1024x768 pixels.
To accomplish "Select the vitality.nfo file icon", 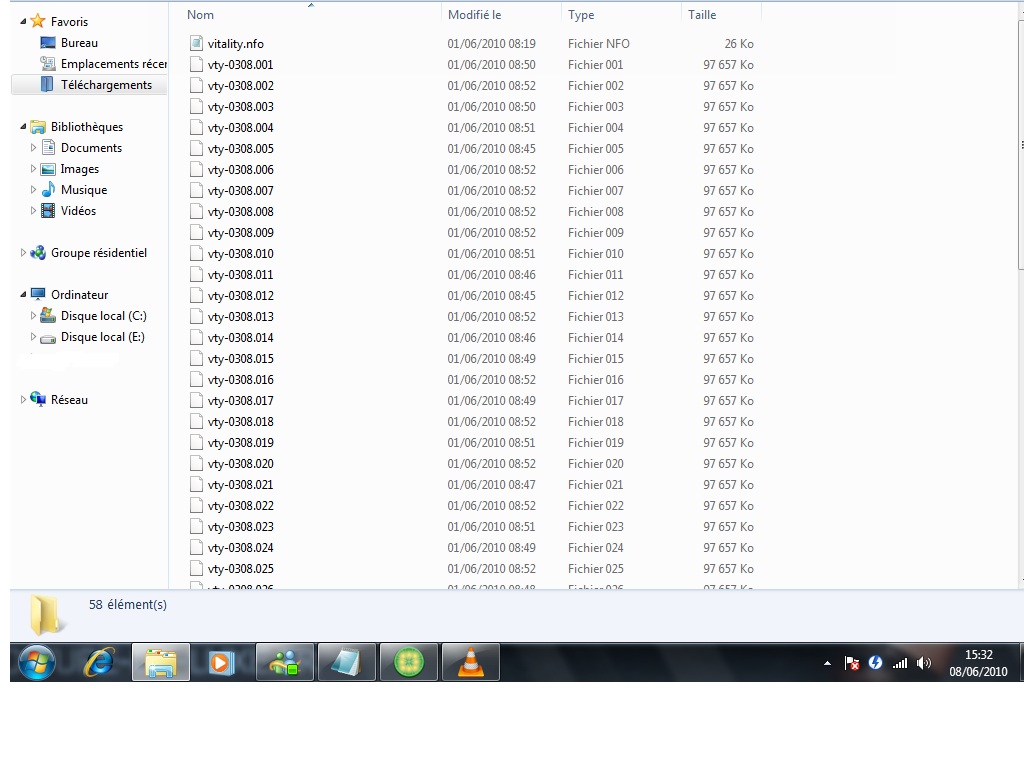I will point(196,44).
